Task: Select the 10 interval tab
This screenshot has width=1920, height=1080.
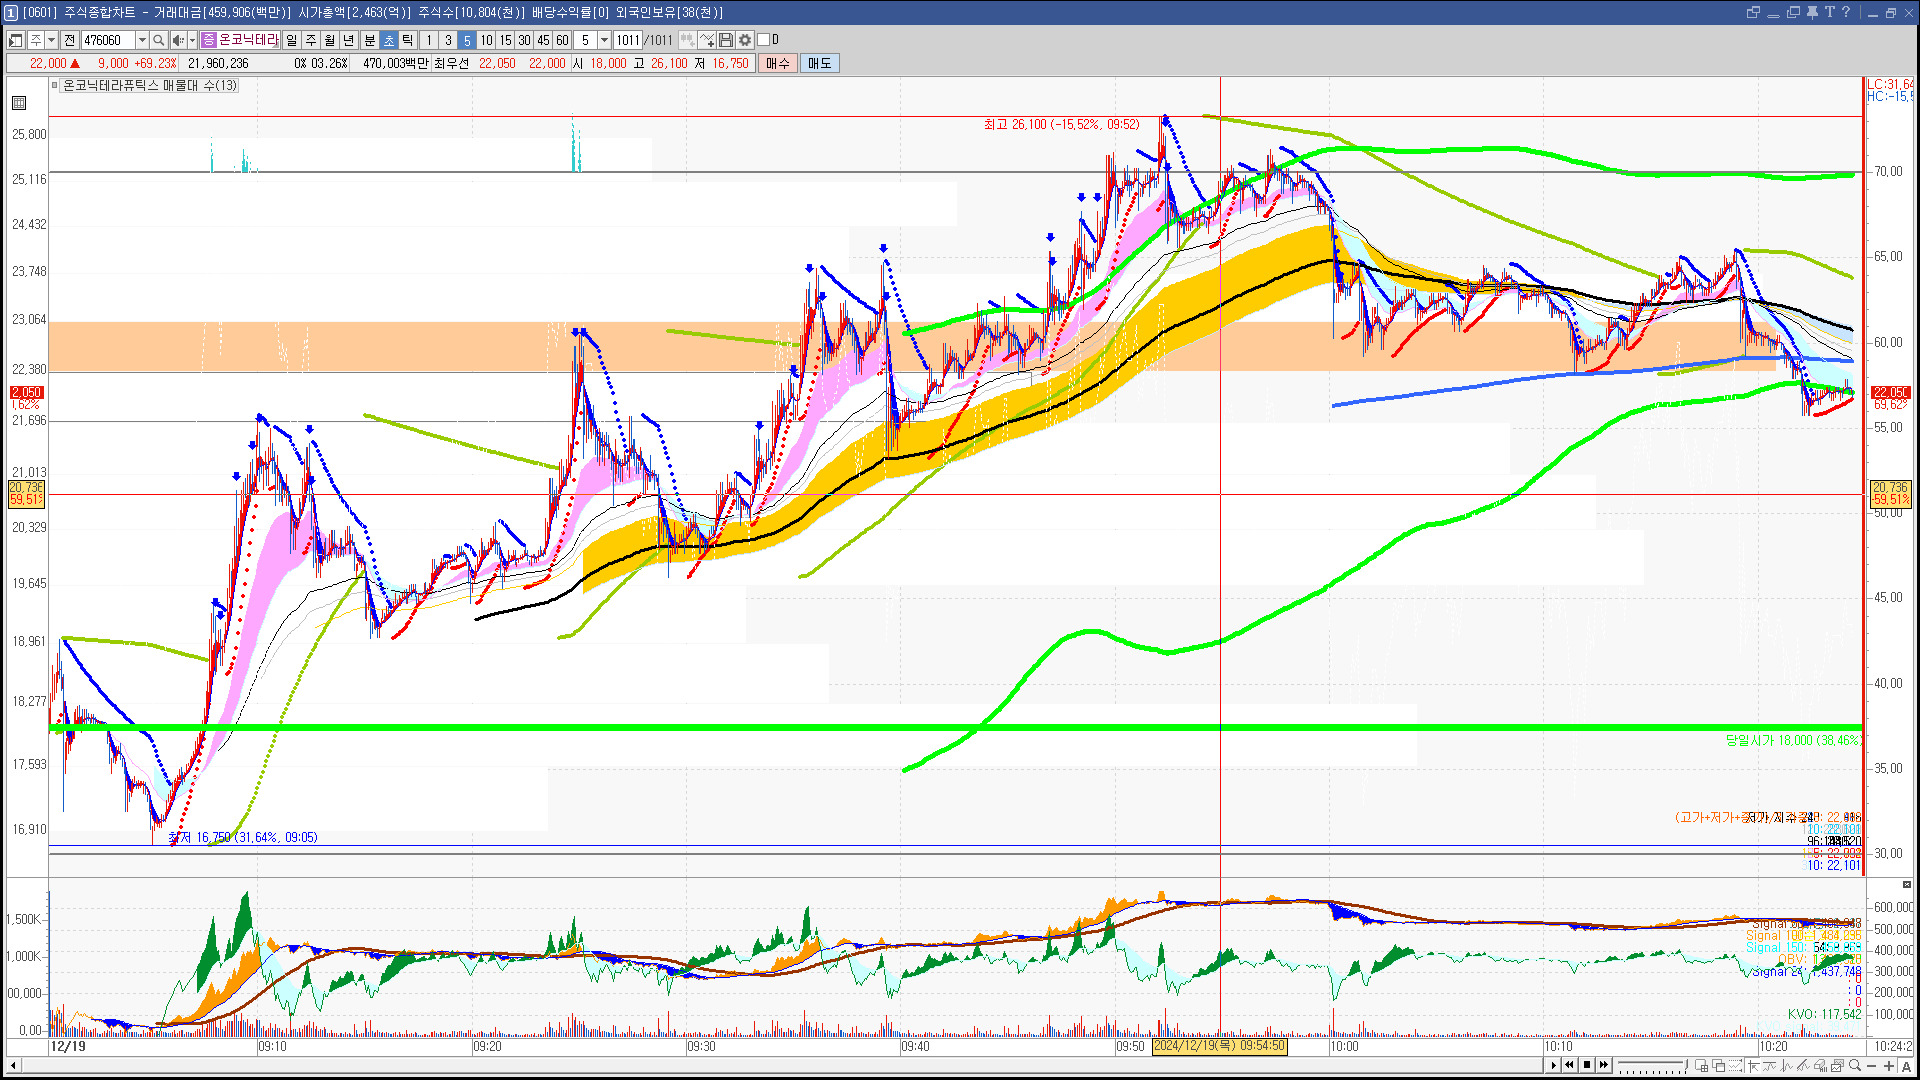Action: pos(486,40)
